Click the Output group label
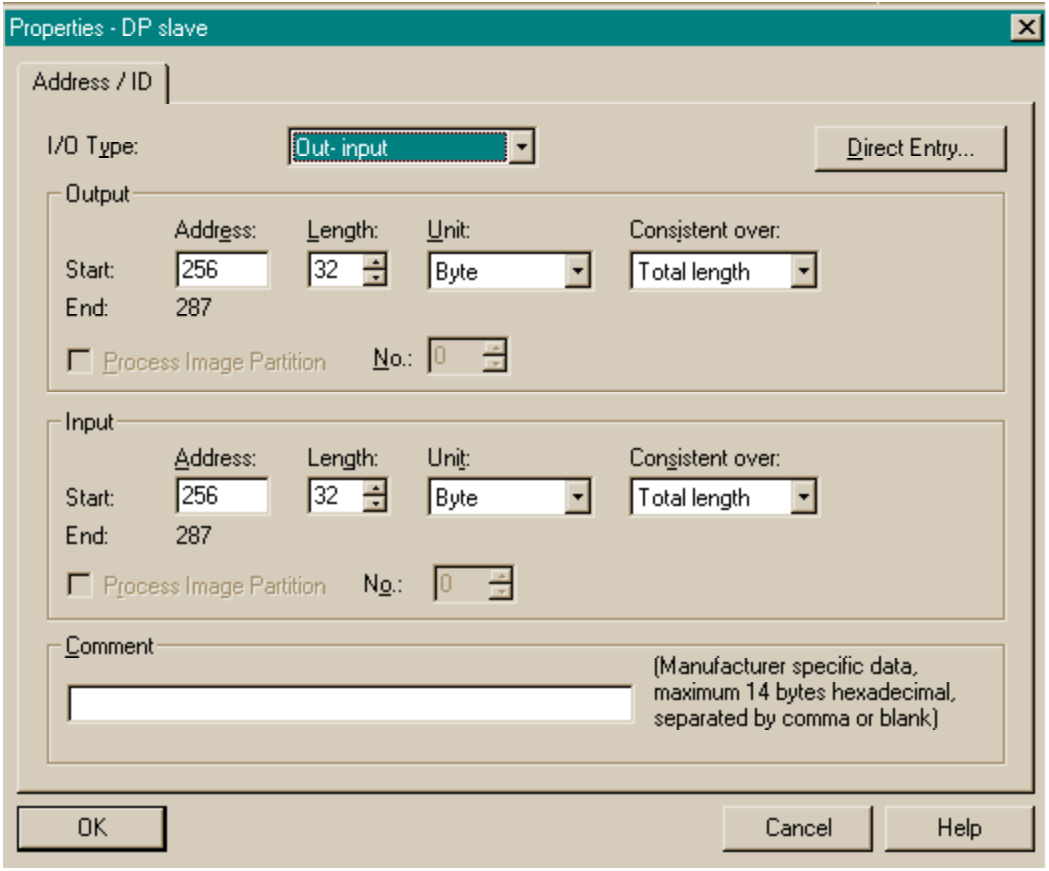 97,194
